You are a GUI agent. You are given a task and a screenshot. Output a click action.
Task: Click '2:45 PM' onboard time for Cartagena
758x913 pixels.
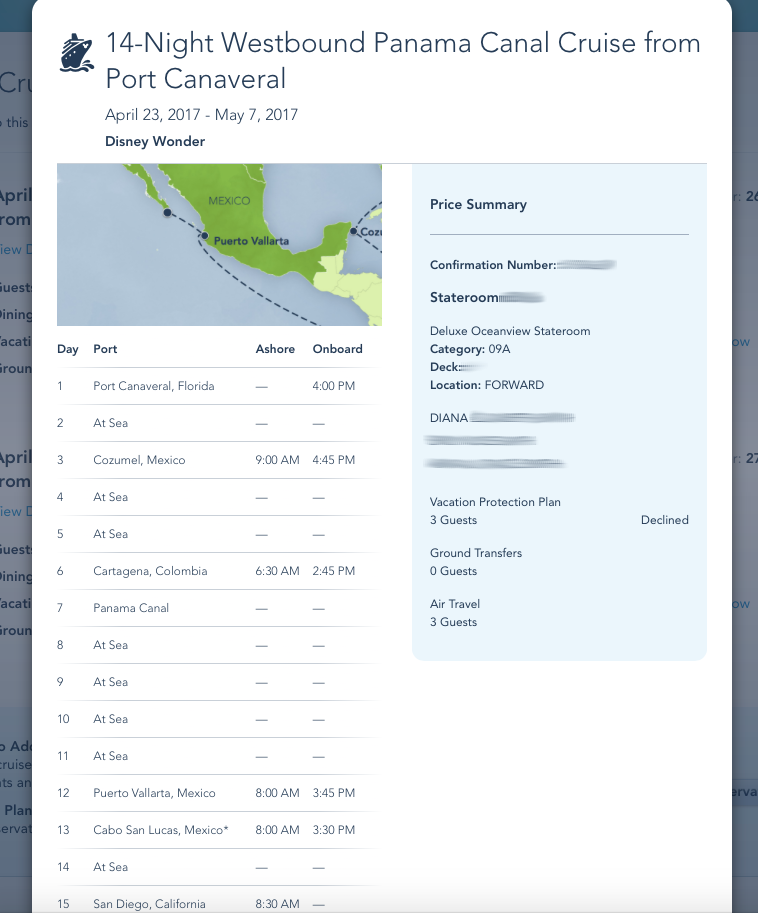coord(334,571)
